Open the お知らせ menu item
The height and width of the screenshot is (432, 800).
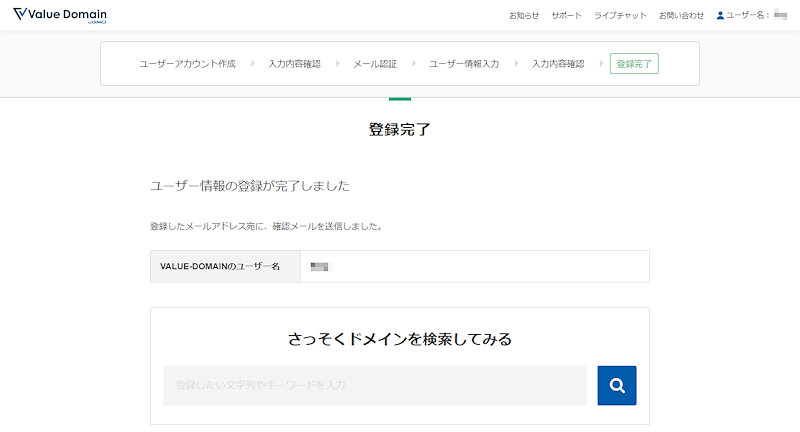(523, 15)
